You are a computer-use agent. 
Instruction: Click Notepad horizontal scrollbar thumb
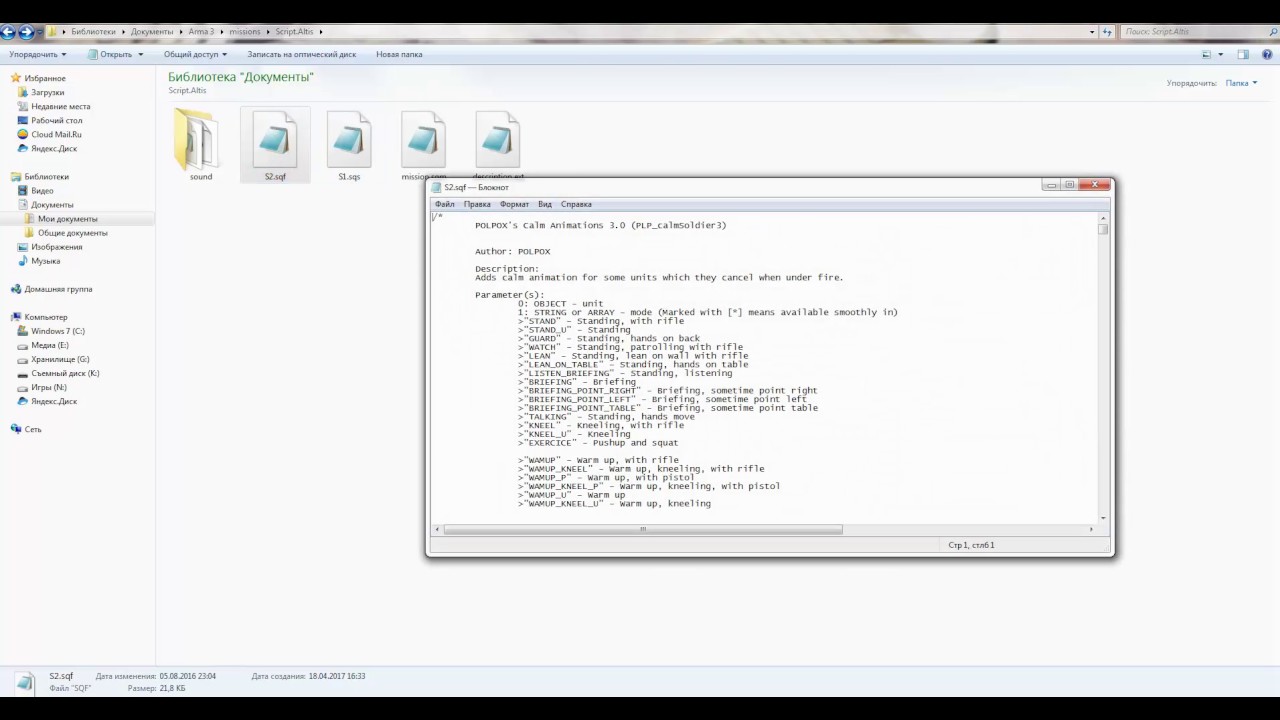[x=643, y=529]
